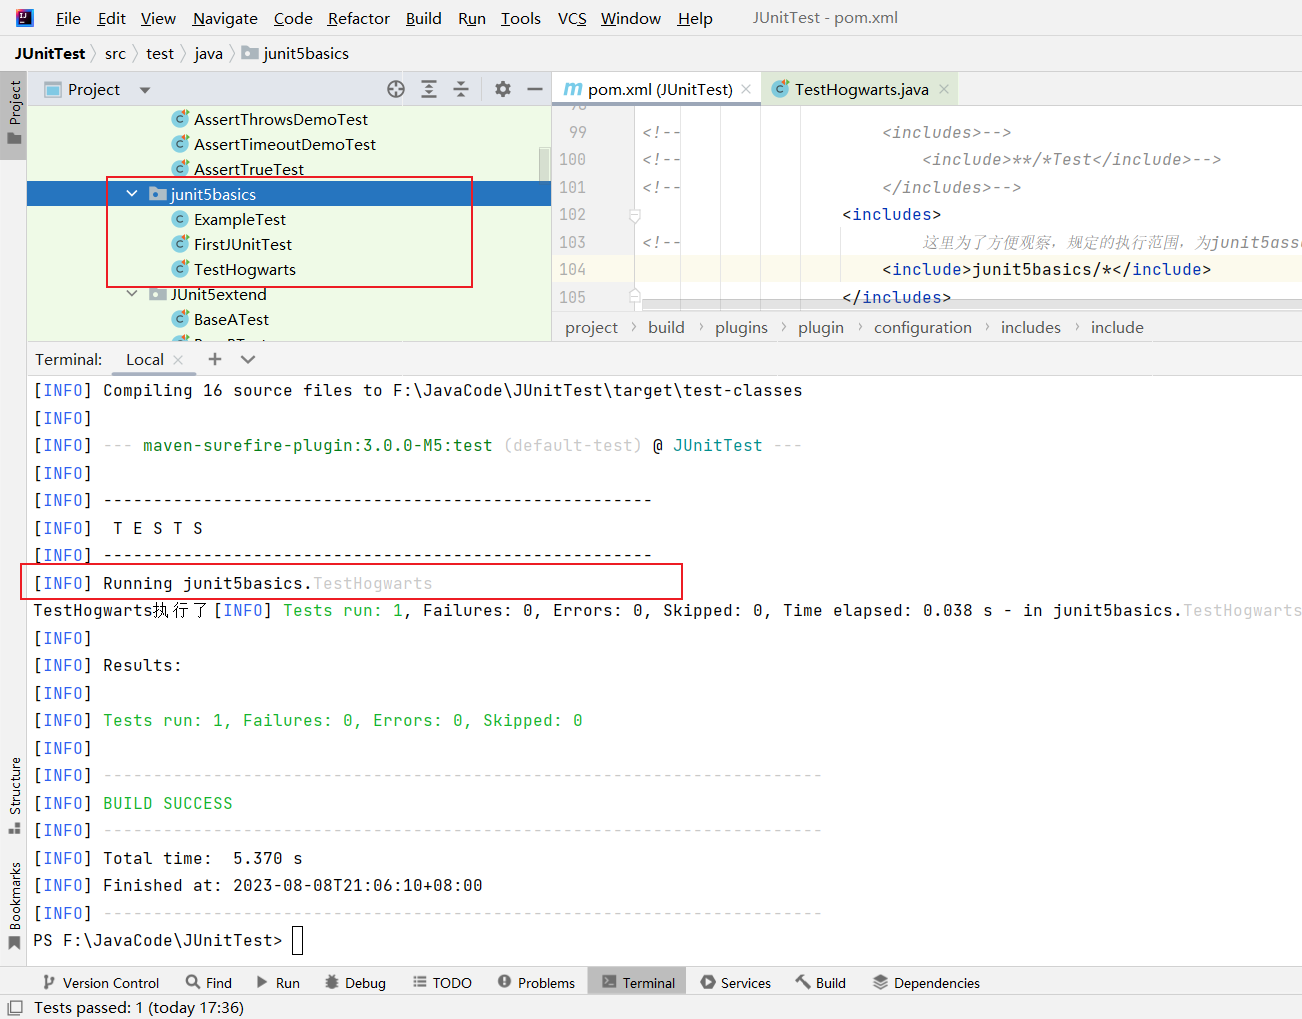Switch to TestHogwarts.java editor tab
This screenshot has width=1302, height=1019.
[x=860, y=89]
